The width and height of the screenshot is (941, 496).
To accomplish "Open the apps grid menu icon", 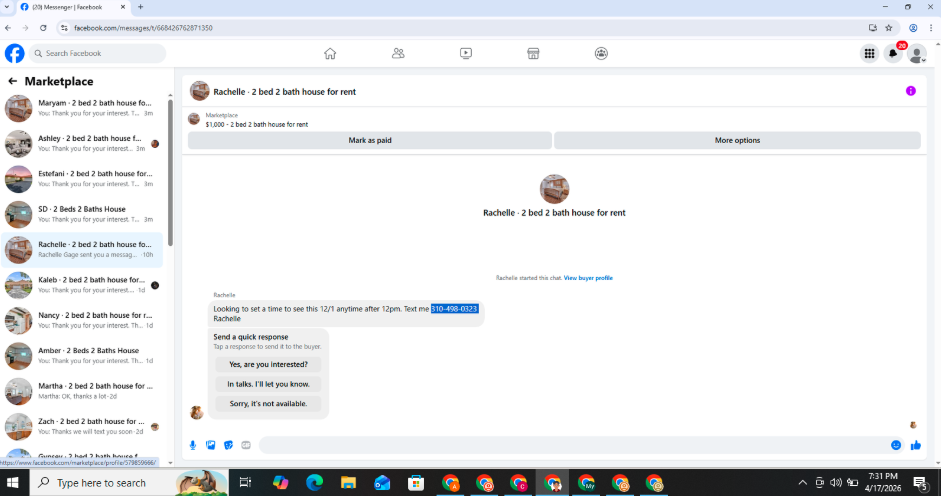I will pos(869,53).
